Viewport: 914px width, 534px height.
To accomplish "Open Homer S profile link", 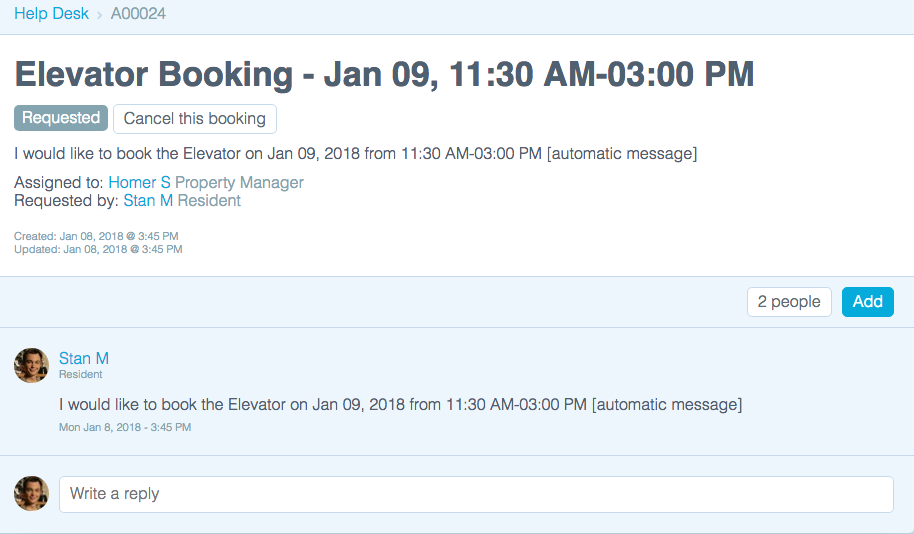I will (x=139, y=182).
